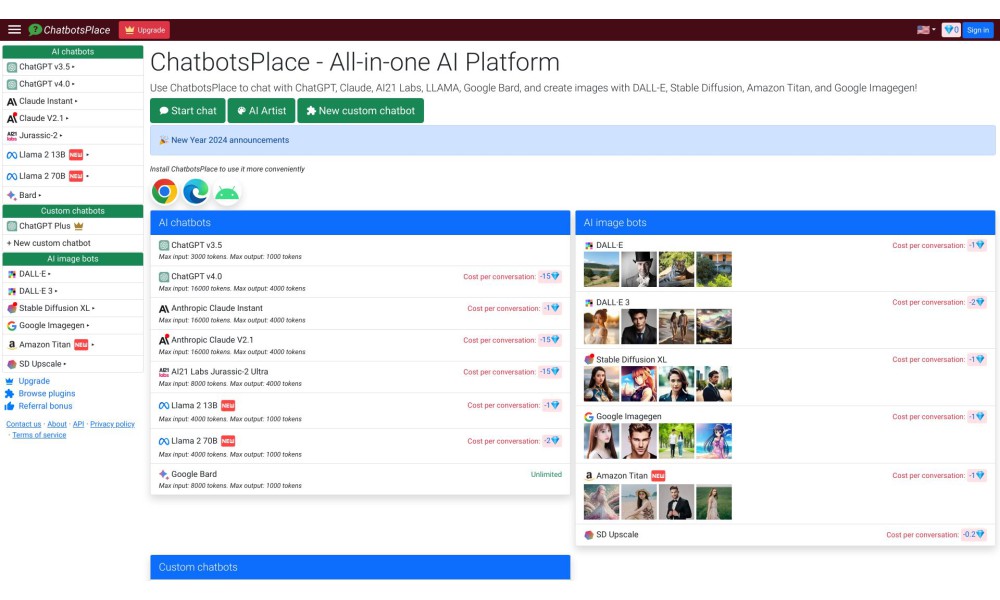Expand Llama 2 13B sidebar item
1000x600 pixels.
pyautogui.click(x=73, y=155)
